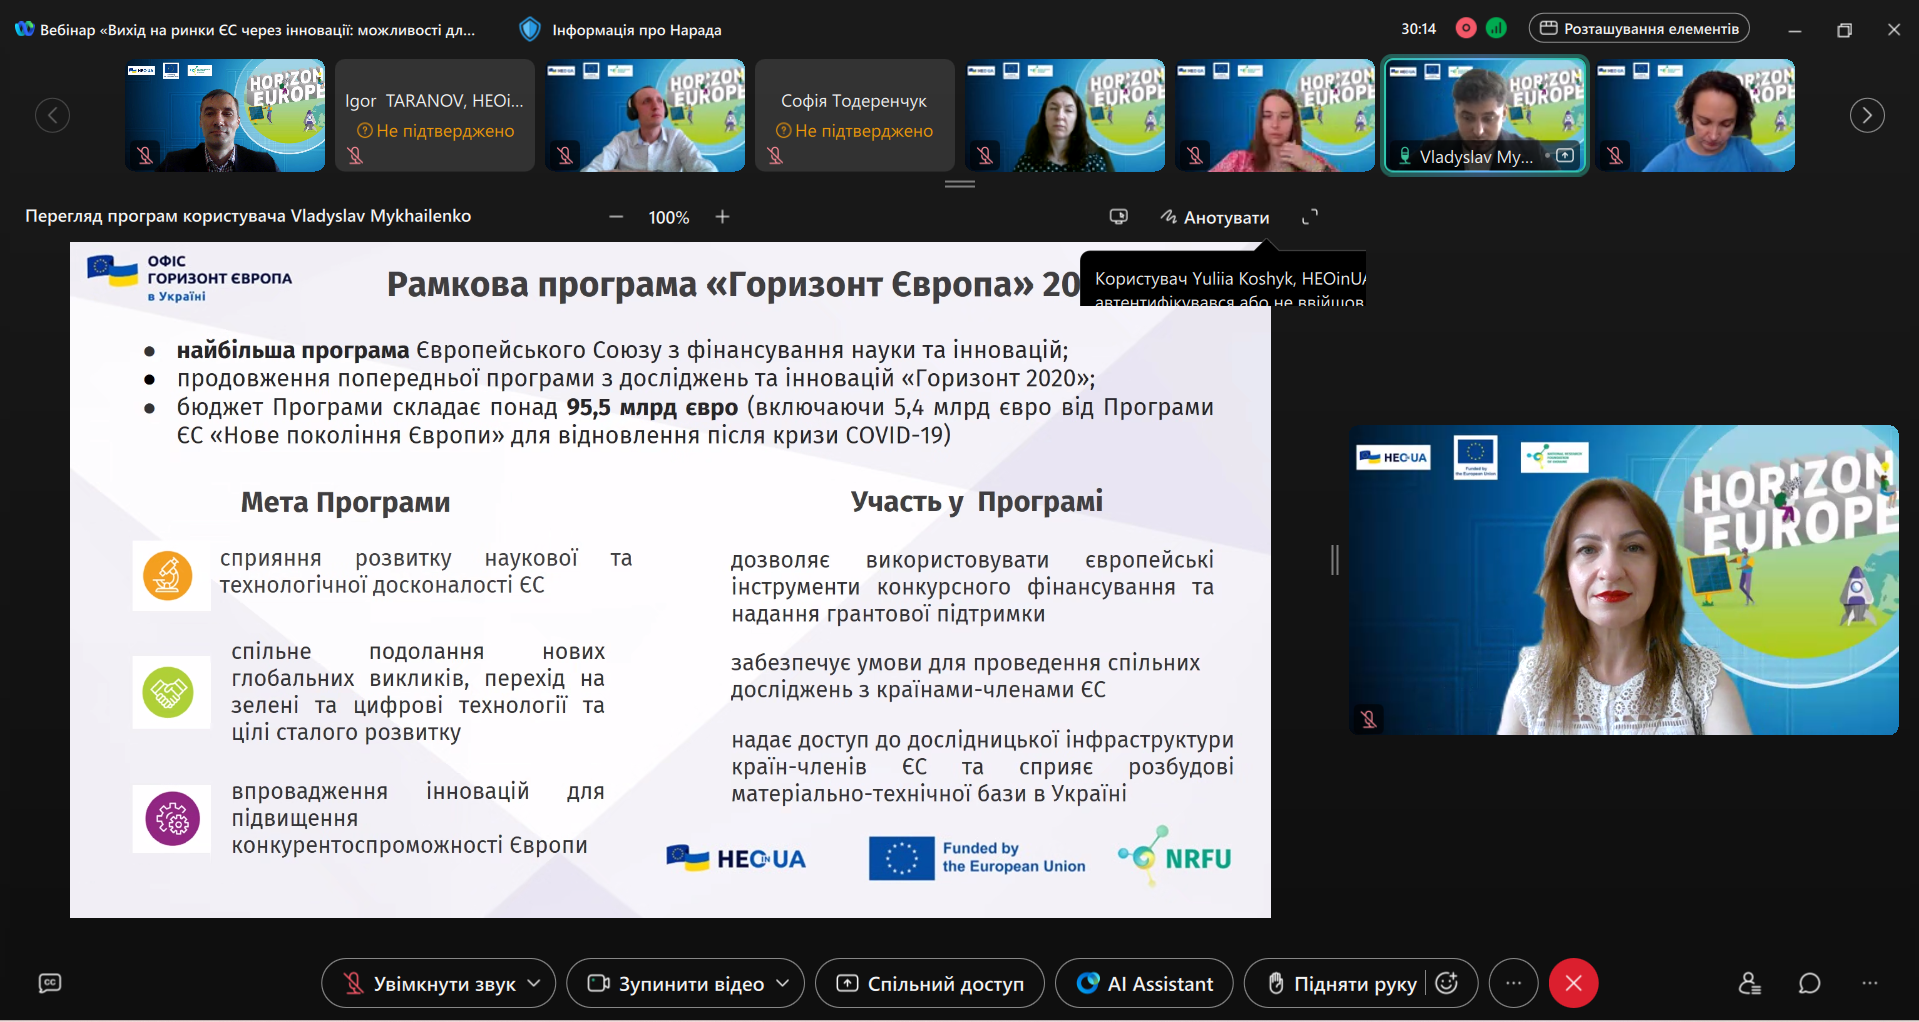Click Підняти руку to raise hand
This screenshot has height=1022, width=1919.
coord(1342,984)
